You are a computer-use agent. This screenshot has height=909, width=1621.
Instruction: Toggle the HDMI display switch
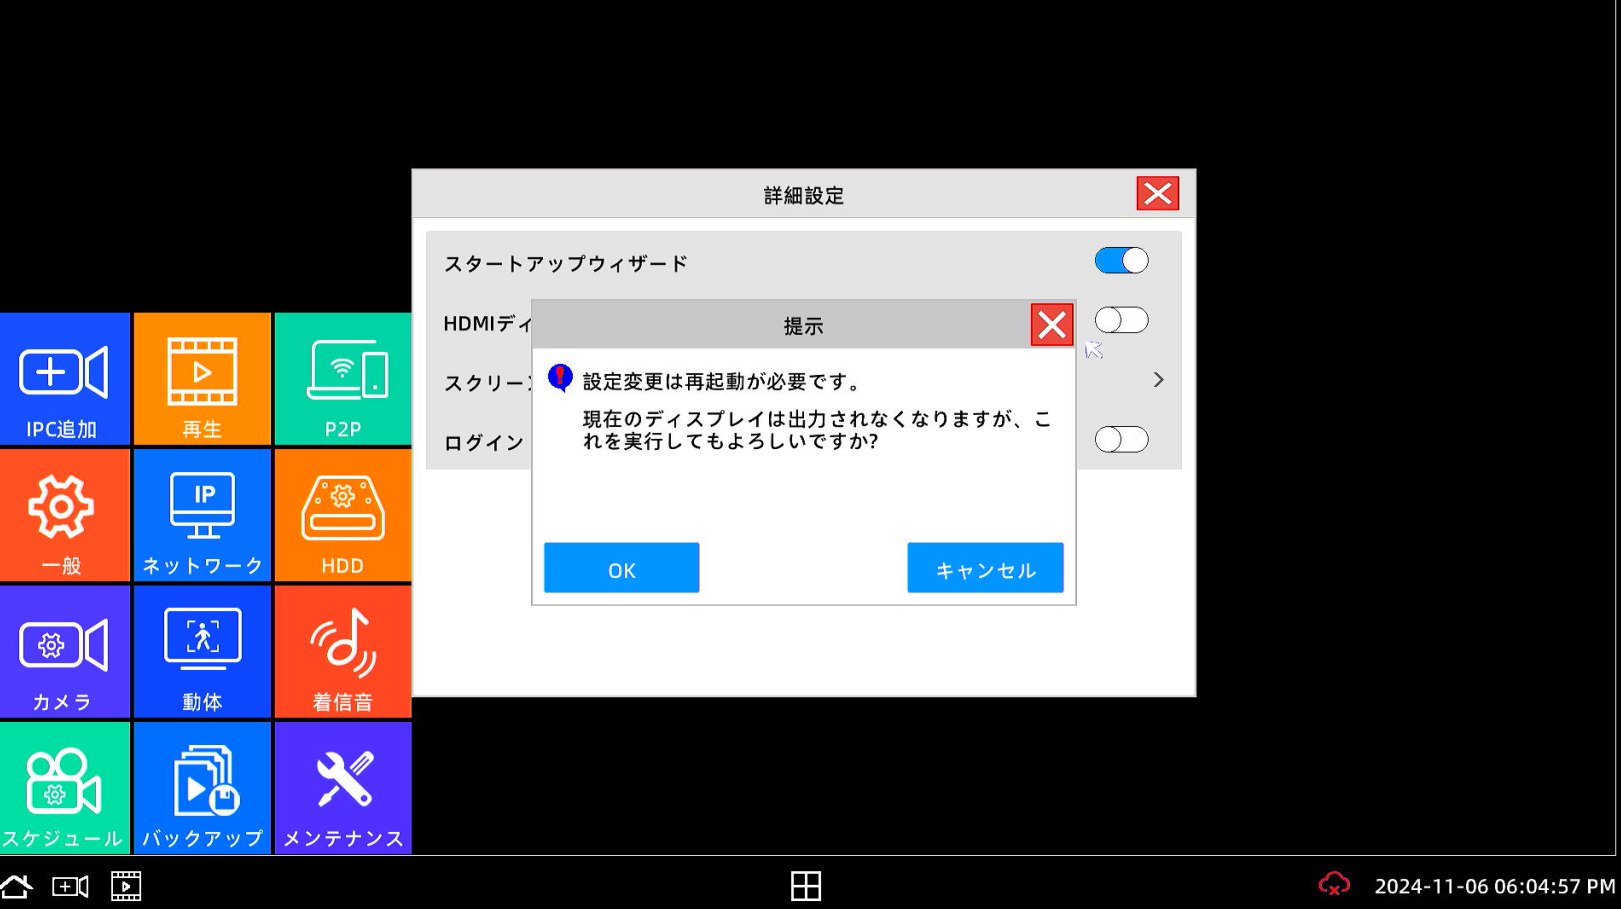[1121, 320]
